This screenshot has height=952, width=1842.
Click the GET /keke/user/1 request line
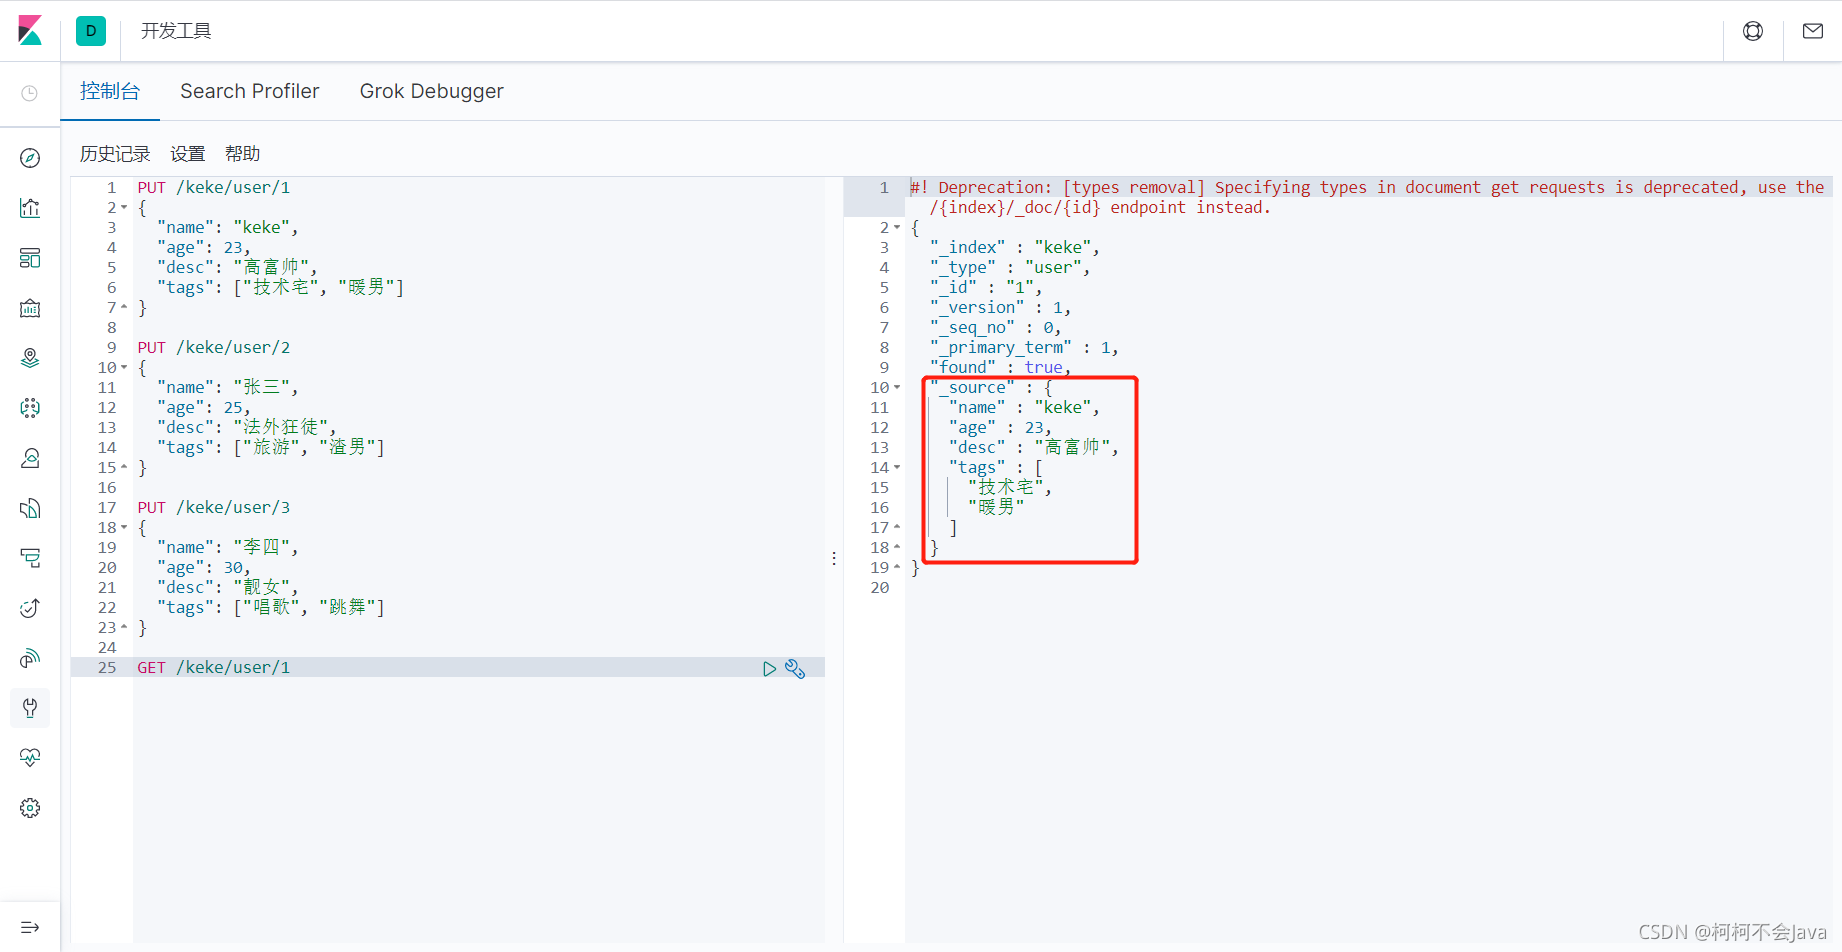[214, 667]
